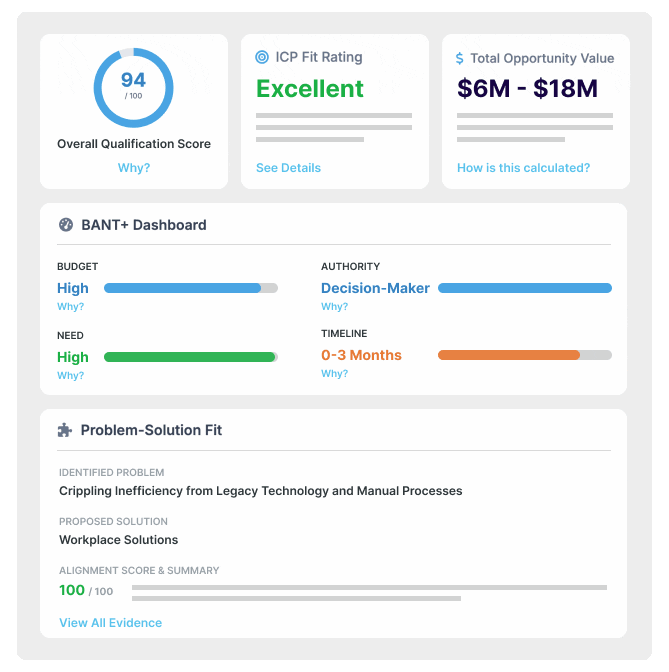Click the dollar sign opportunity value icon
Image resolution: width=669 pixels, height=672 pixels.
460,59
